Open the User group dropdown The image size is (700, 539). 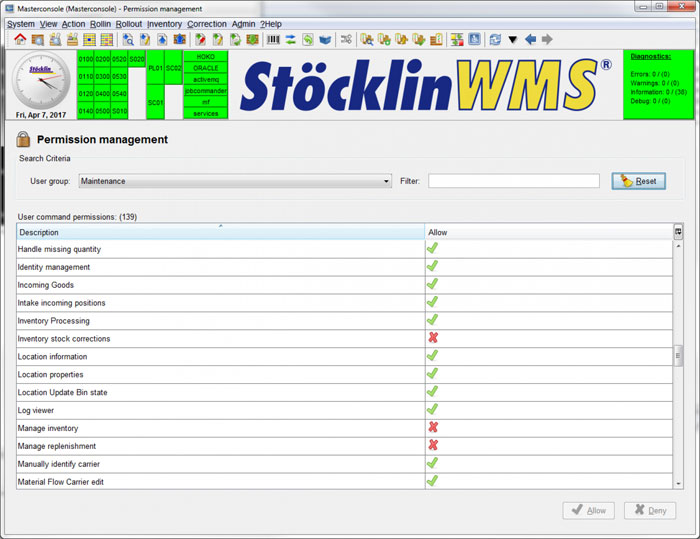click(235, 181)
